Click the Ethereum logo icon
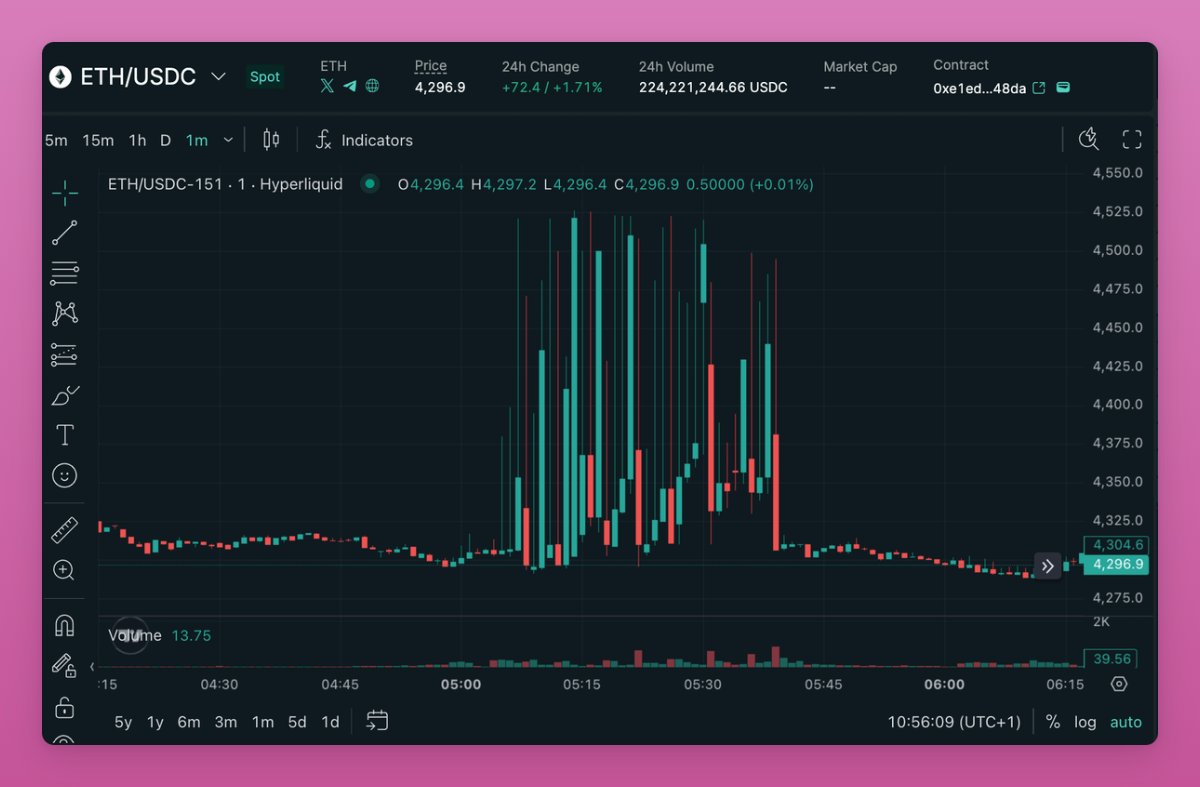The width and height of the screenshot is (1200, 787). [60, 77]
